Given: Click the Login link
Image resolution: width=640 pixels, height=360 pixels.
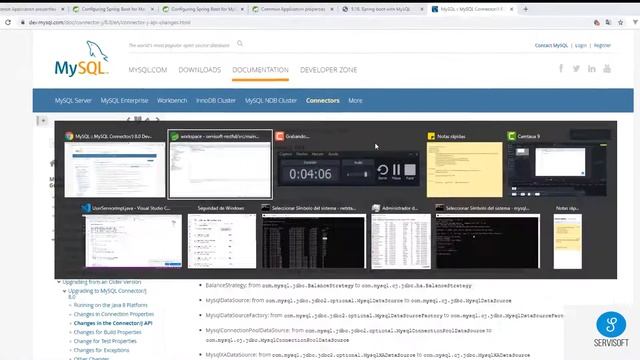Looking at the screenshot, I should tap(580, 45).
